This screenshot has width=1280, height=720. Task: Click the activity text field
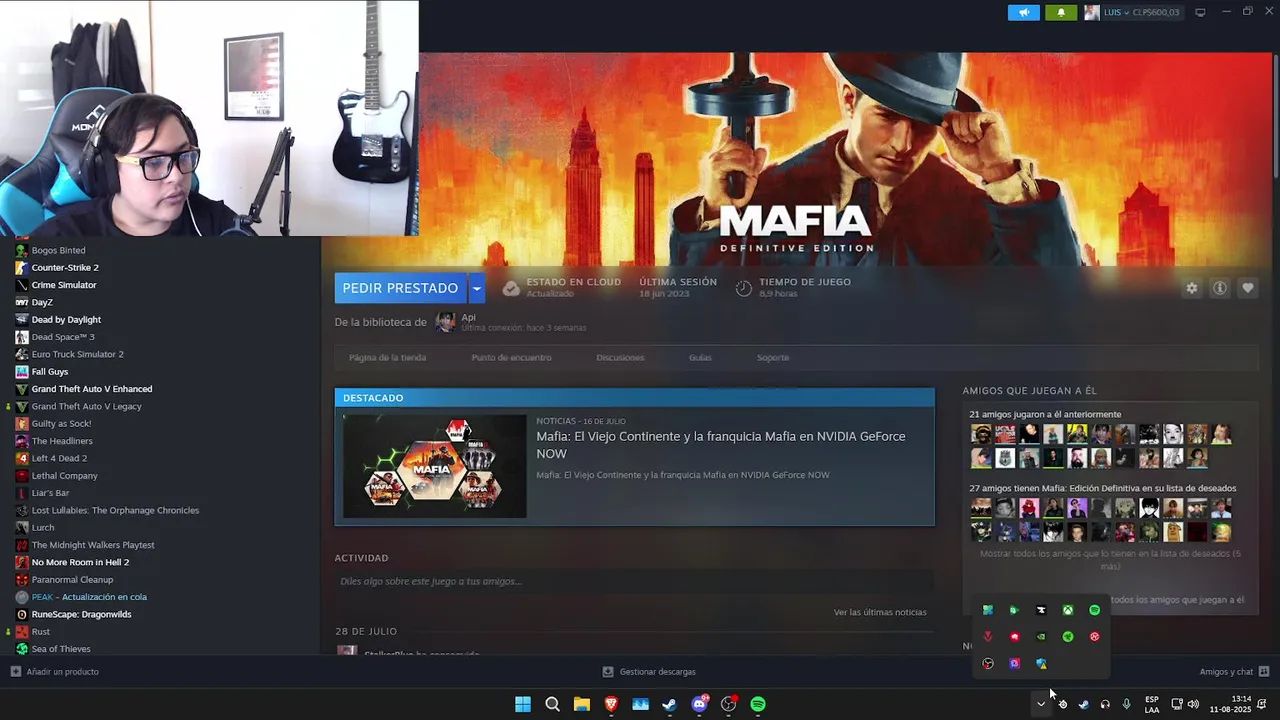634,581
